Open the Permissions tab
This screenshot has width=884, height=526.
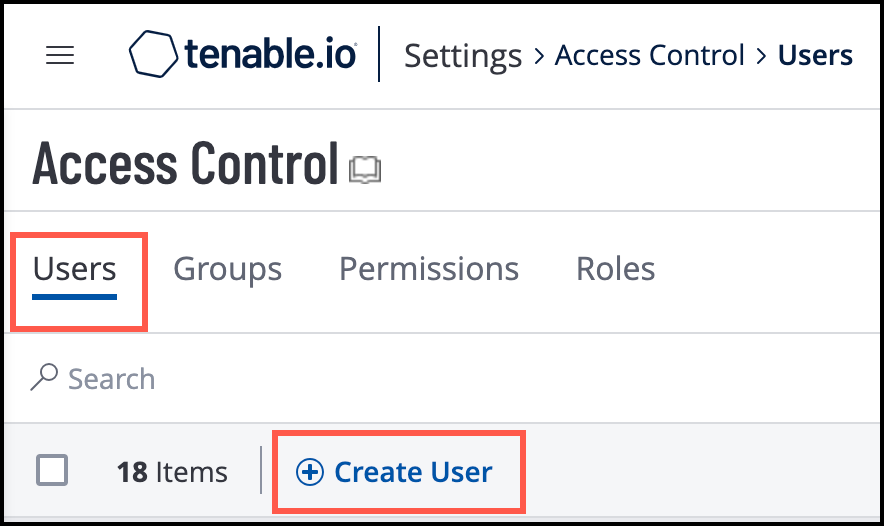point(429,269)
